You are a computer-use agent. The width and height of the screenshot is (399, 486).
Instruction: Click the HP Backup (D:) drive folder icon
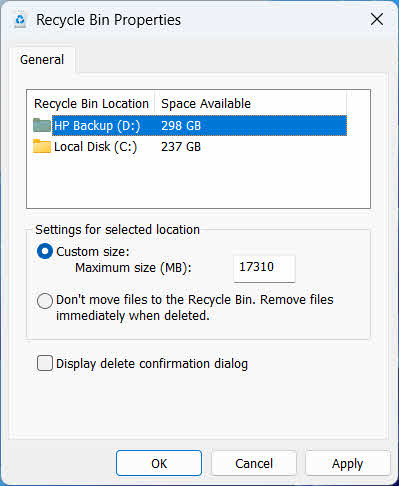(x=42, y=126)
